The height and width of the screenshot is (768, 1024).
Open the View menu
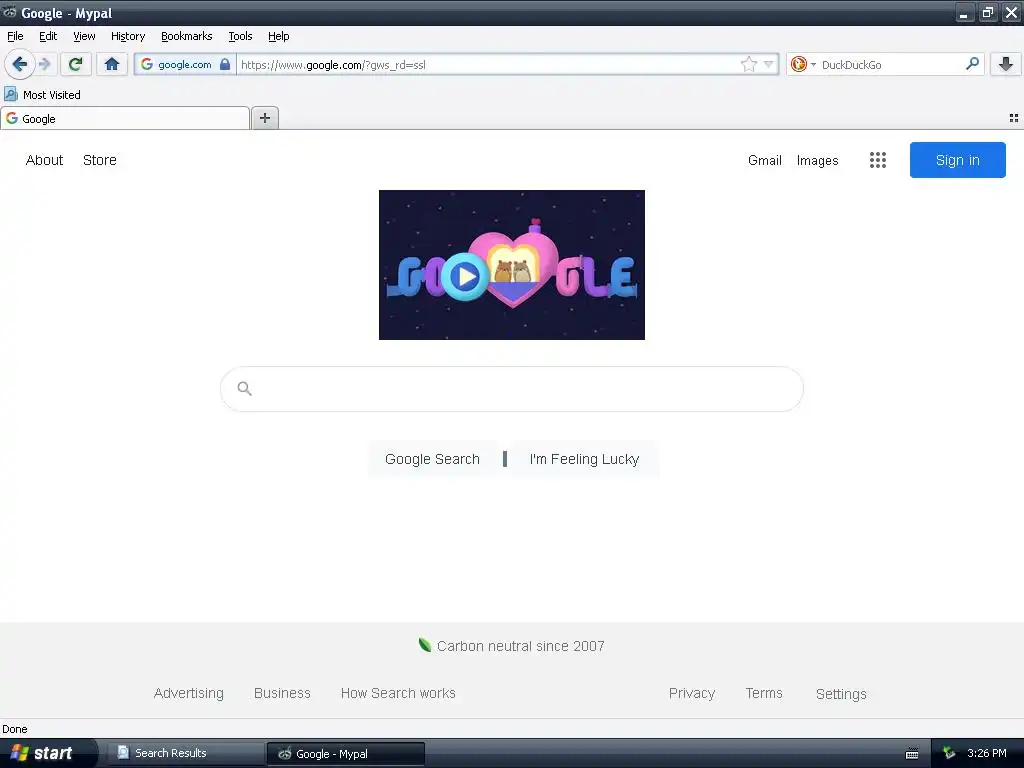(x=84, y=37)
